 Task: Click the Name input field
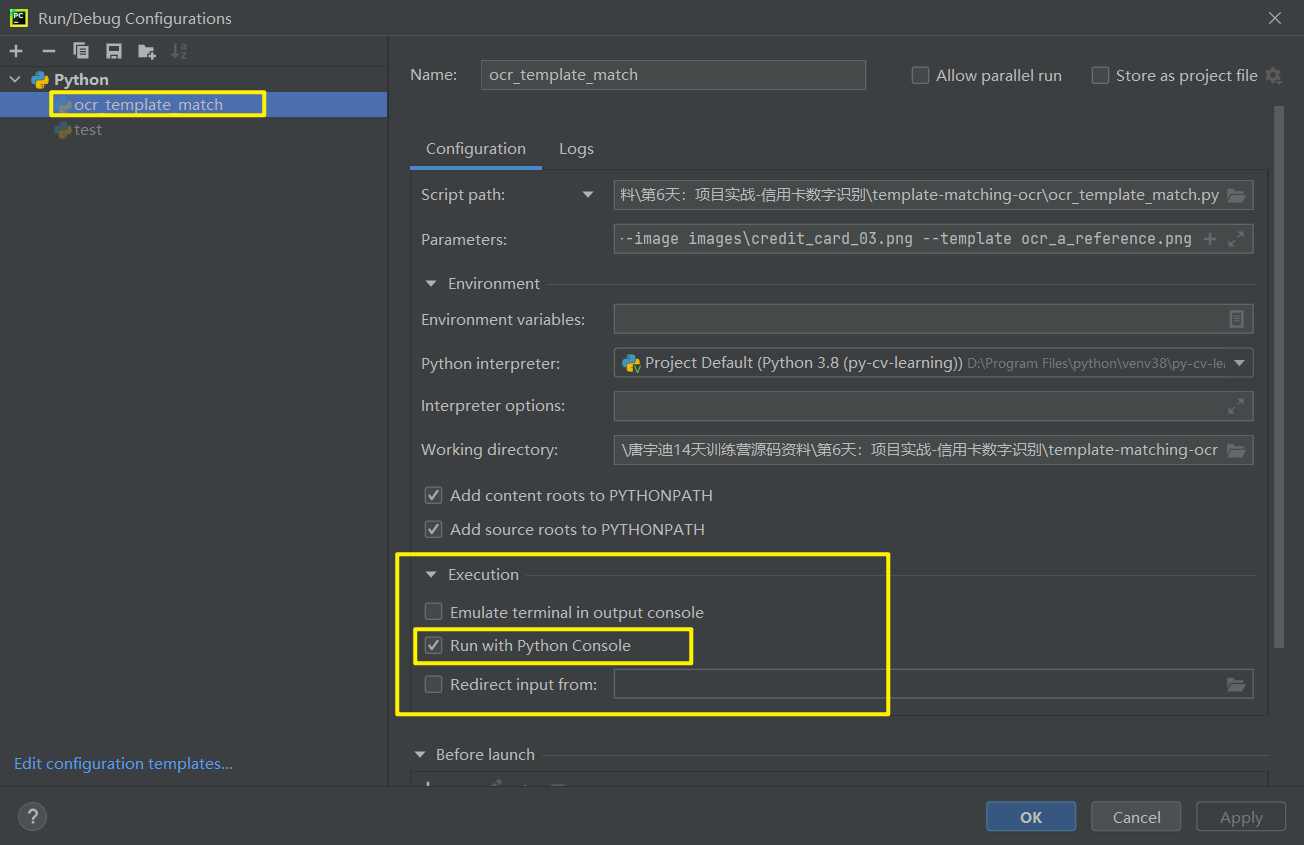673,75
